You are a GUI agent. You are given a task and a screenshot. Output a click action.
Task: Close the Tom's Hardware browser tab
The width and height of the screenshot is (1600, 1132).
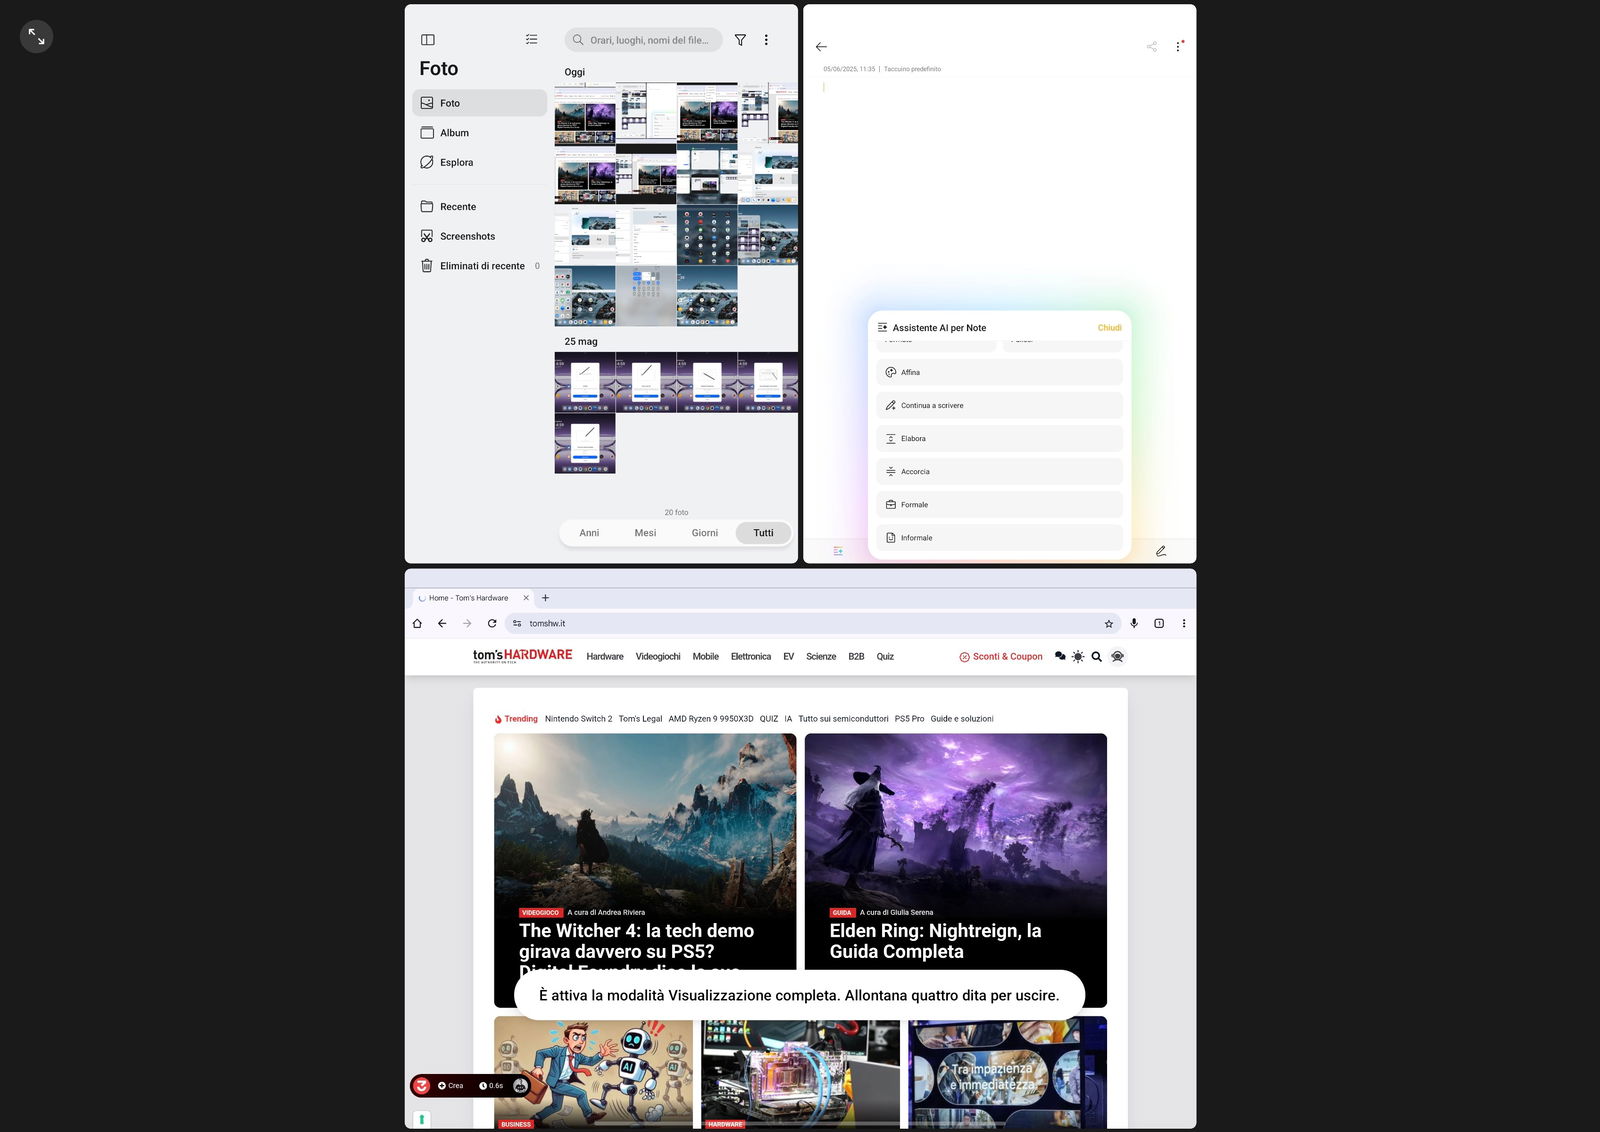(x=526, y=598)
